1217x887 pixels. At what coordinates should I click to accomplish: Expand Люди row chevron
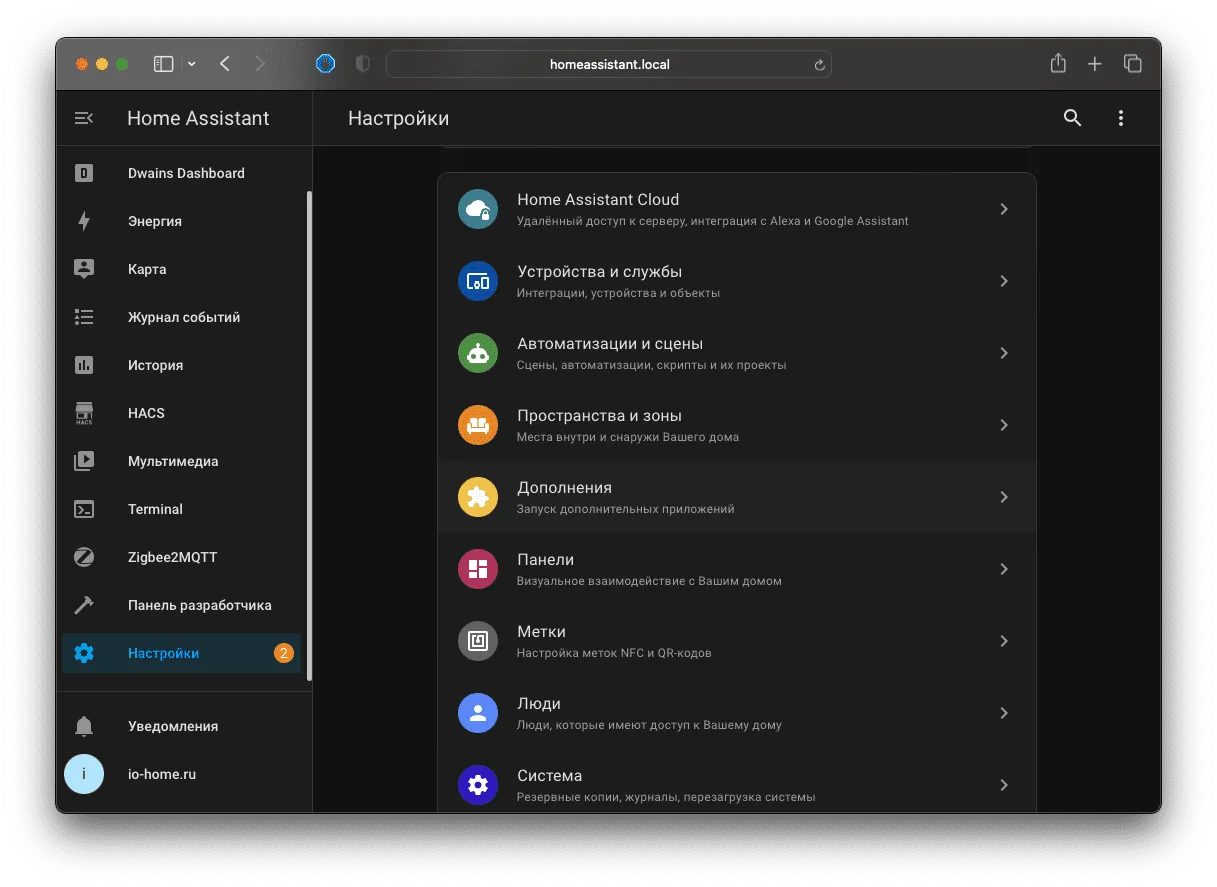click(1004, 713)
